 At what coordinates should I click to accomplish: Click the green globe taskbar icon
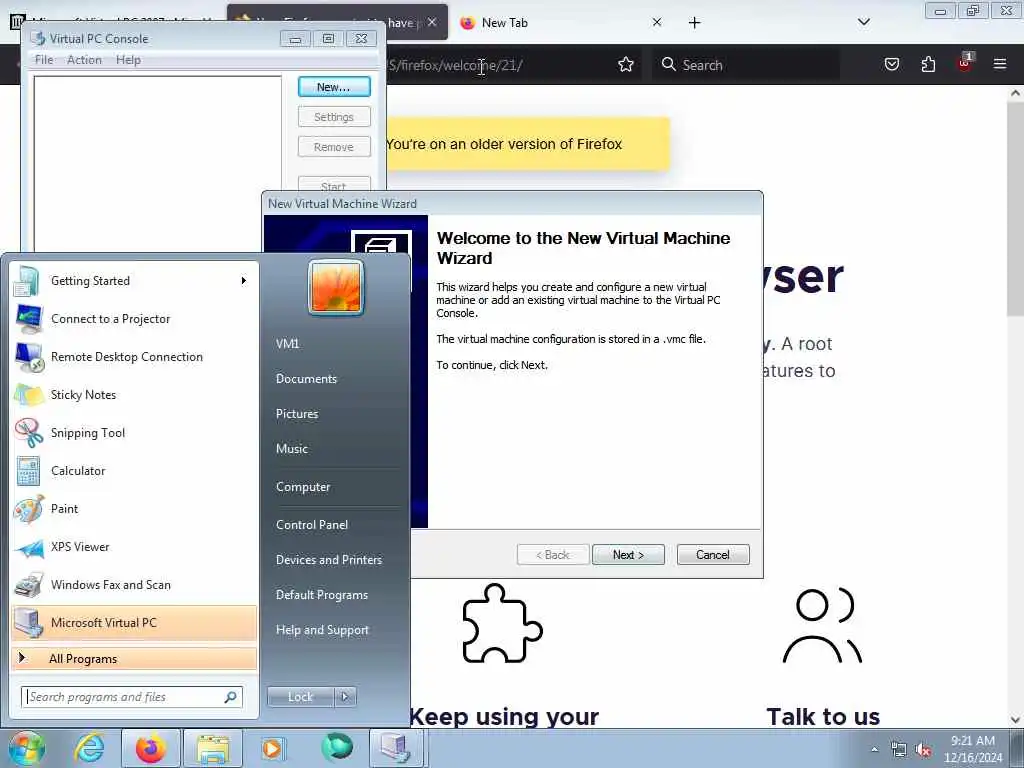click(337, 747)
